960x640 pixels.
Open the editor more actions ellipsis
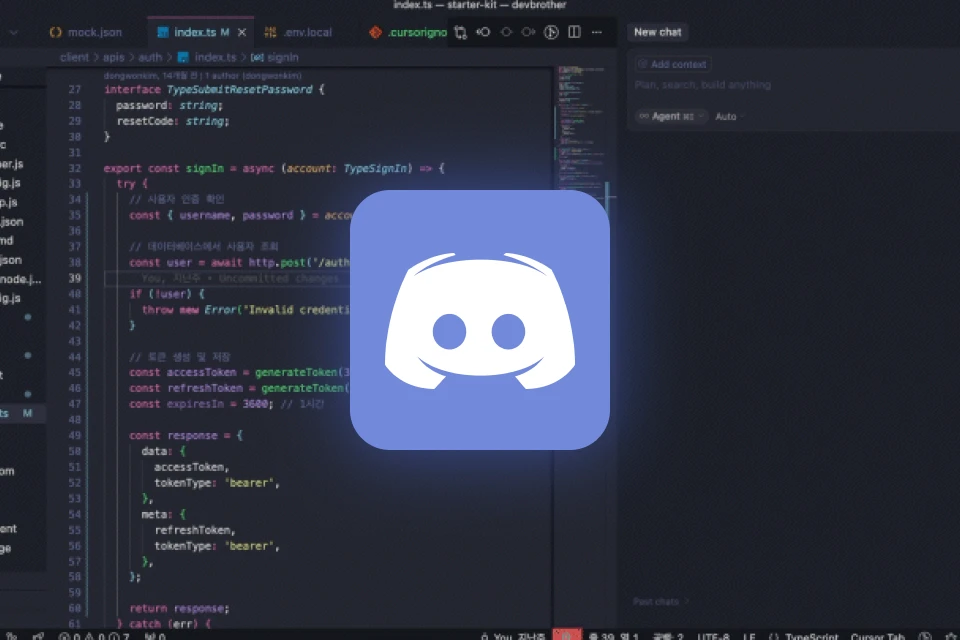point(597,32)
